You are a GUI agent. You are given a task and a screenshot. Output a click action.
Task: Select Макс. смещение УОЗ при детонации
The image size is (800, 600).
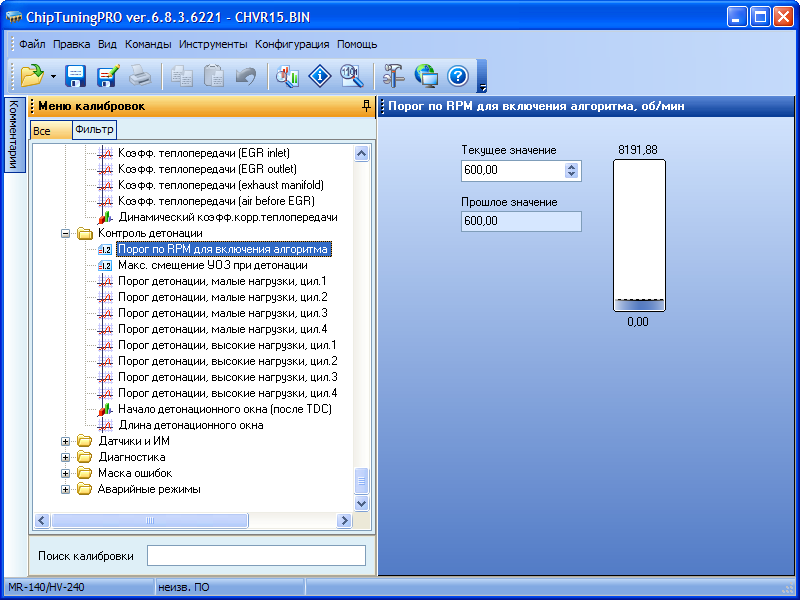tap(211, 265)
